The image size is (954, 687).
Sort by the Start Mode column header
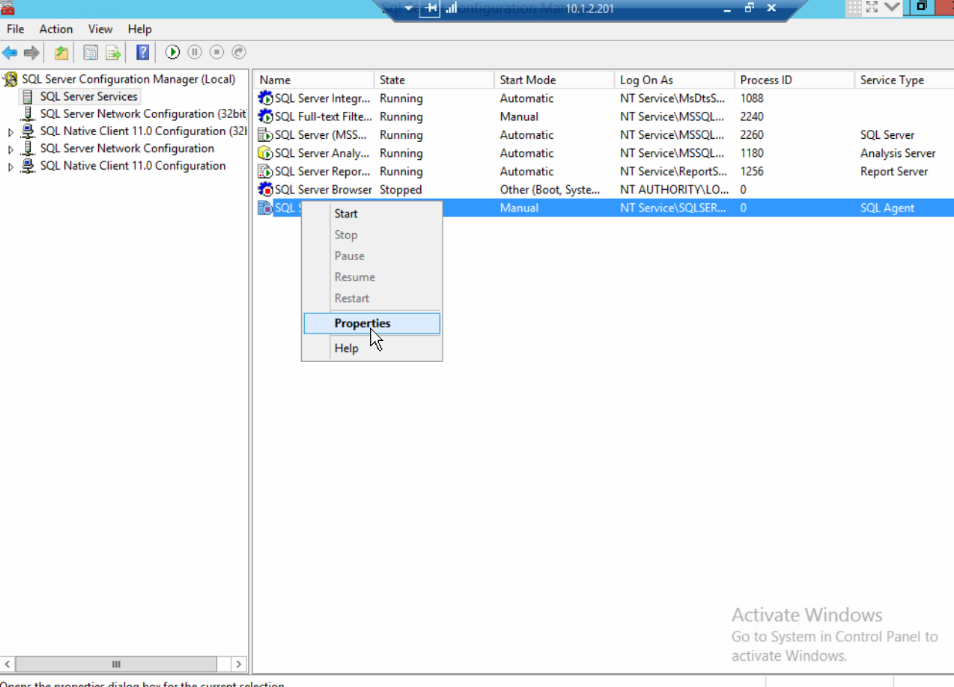pyautogui.click(x=554, y=80)
